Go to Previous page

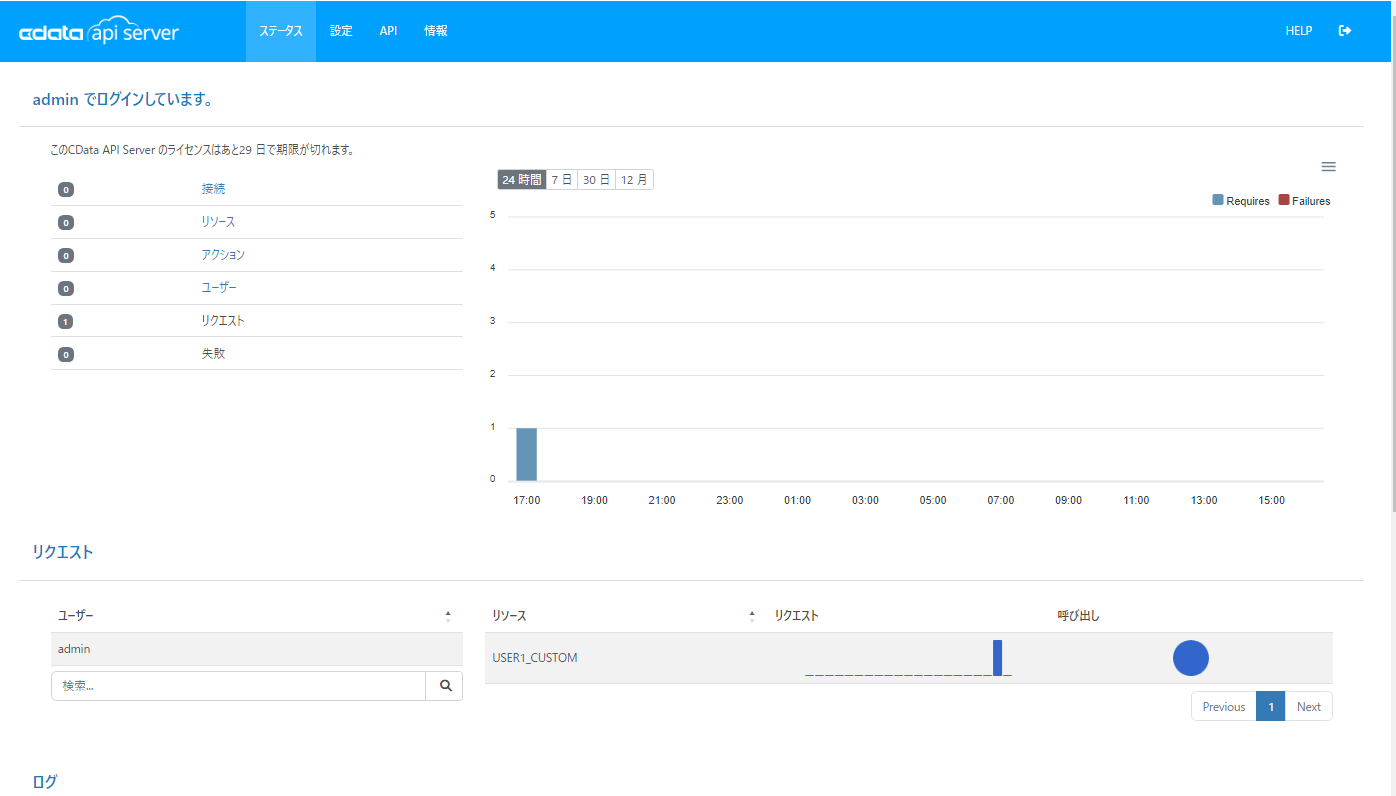click(1224, 707)
